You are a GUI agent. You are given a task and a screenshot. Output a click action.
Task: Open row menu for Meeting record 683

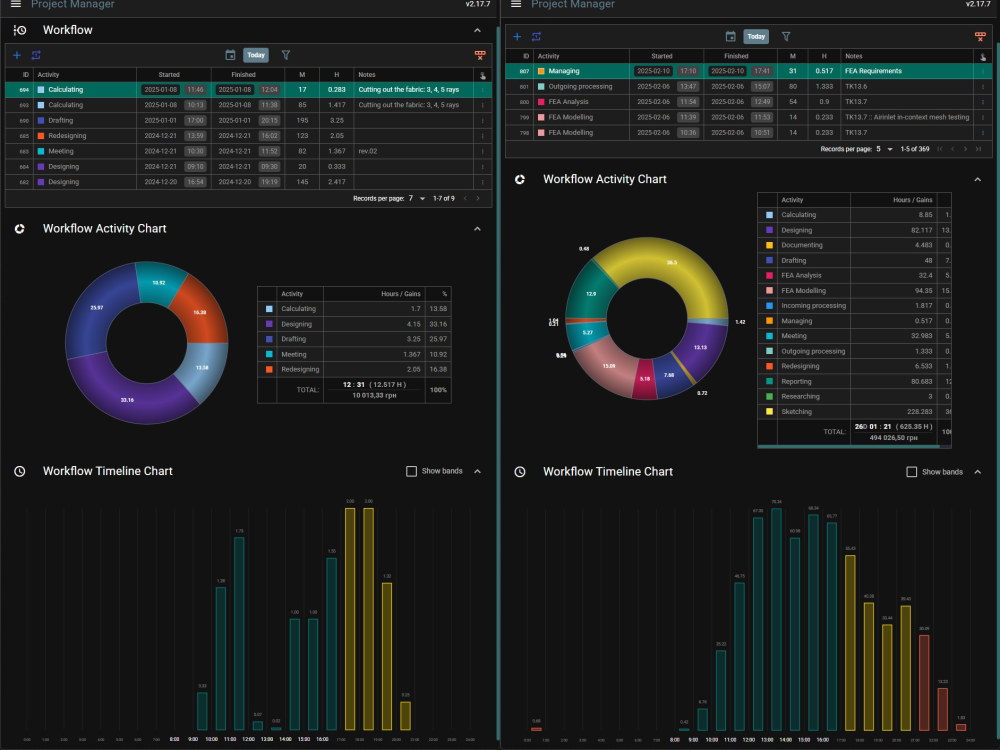483,152
